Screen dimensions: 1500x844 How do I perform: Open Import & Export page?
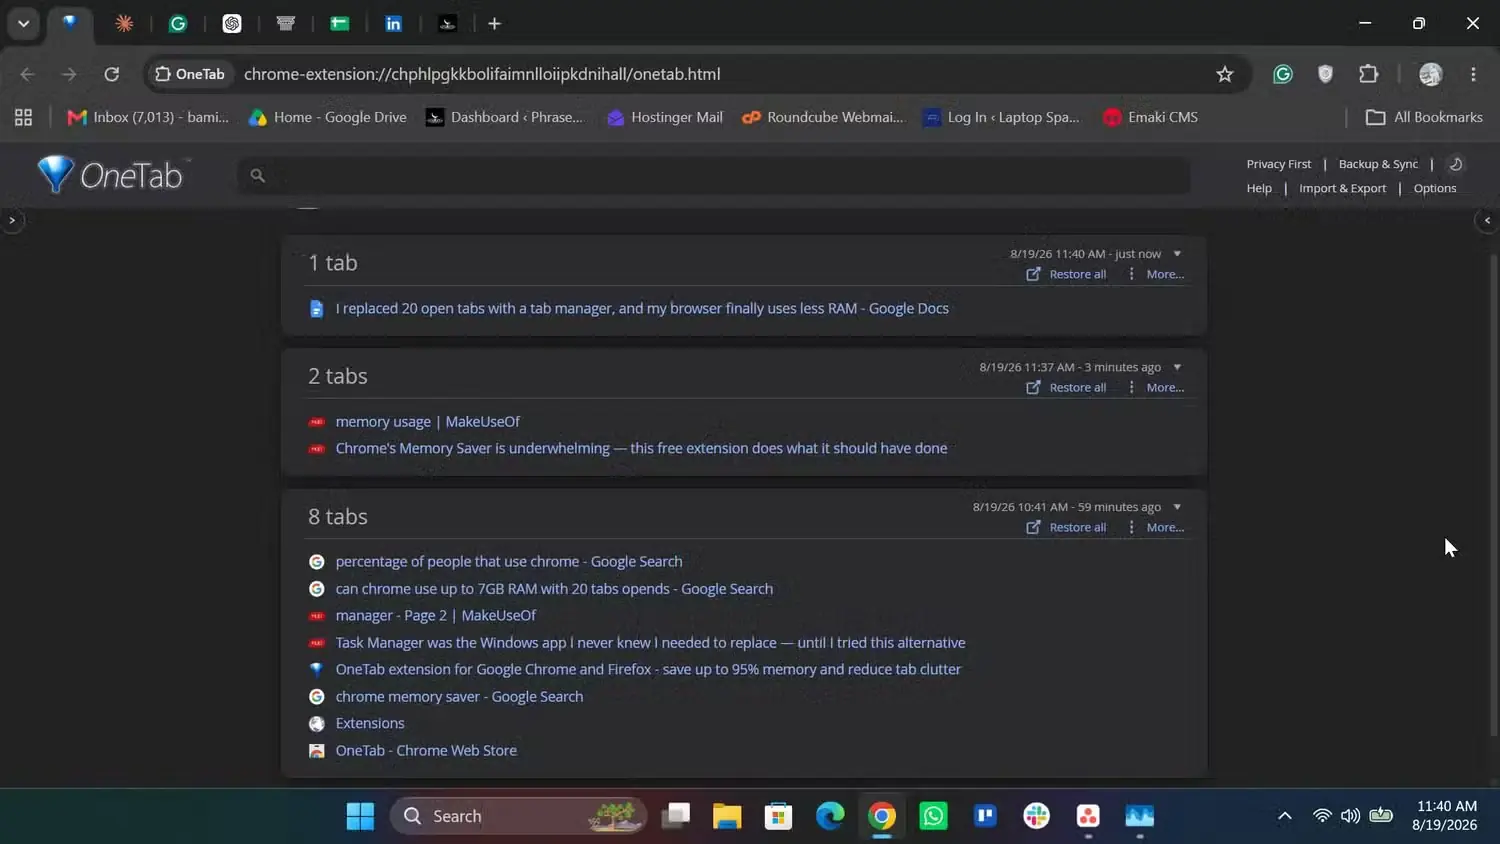point(1342,188)
